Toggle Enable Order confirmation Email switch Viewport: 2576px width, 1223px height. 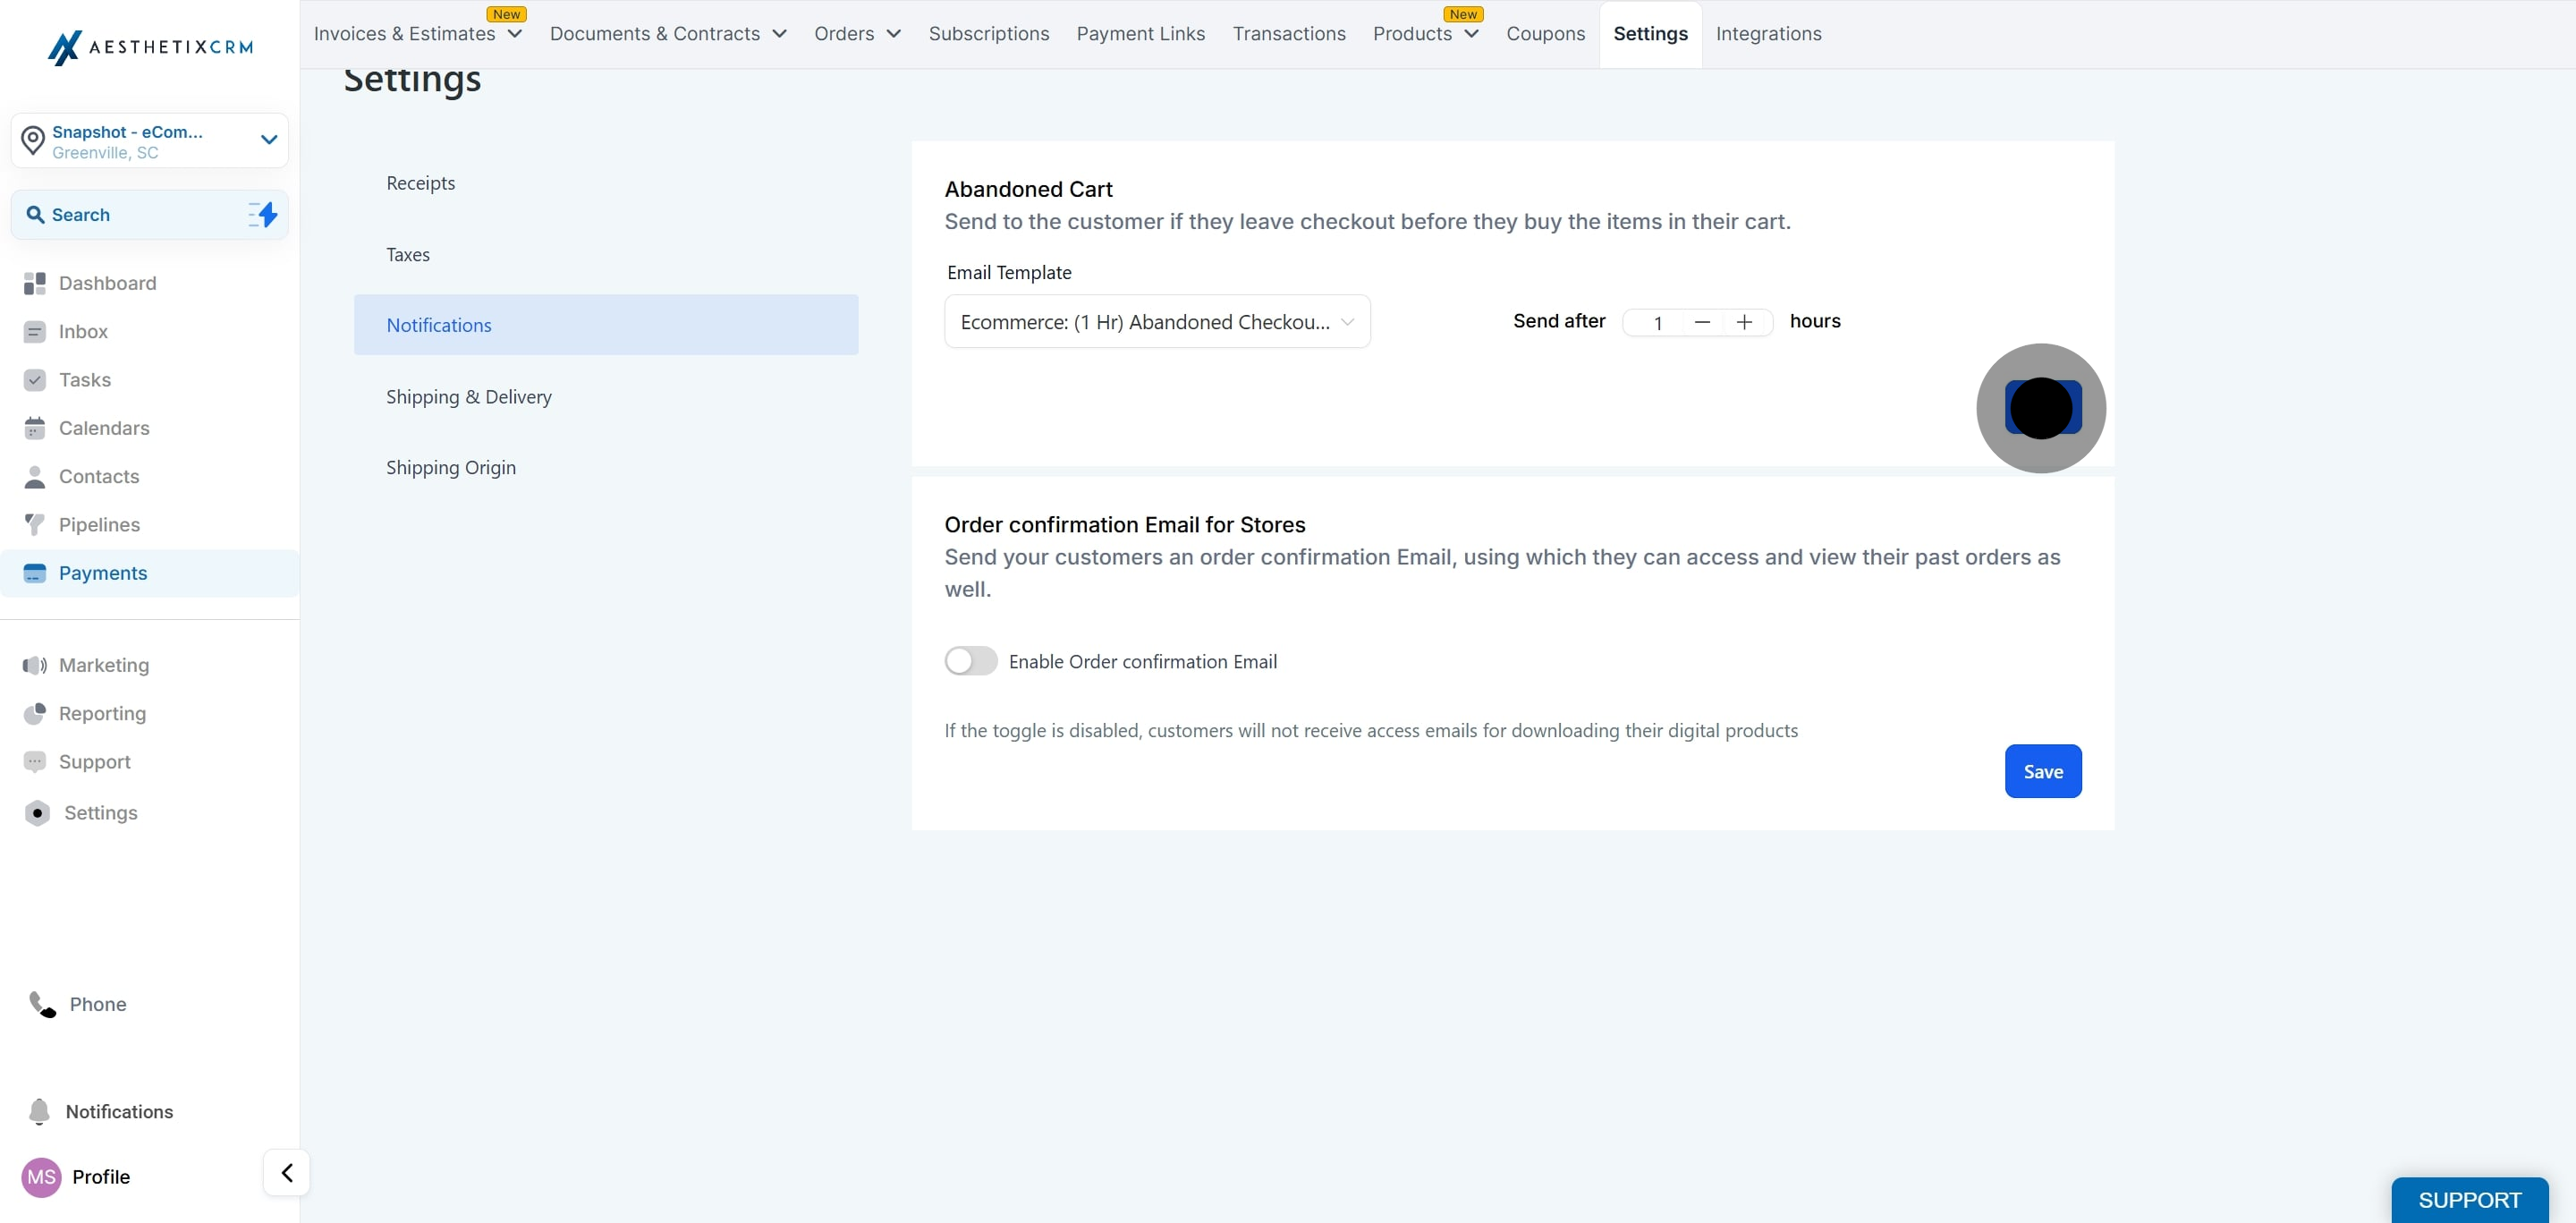[x=970, y=661]
